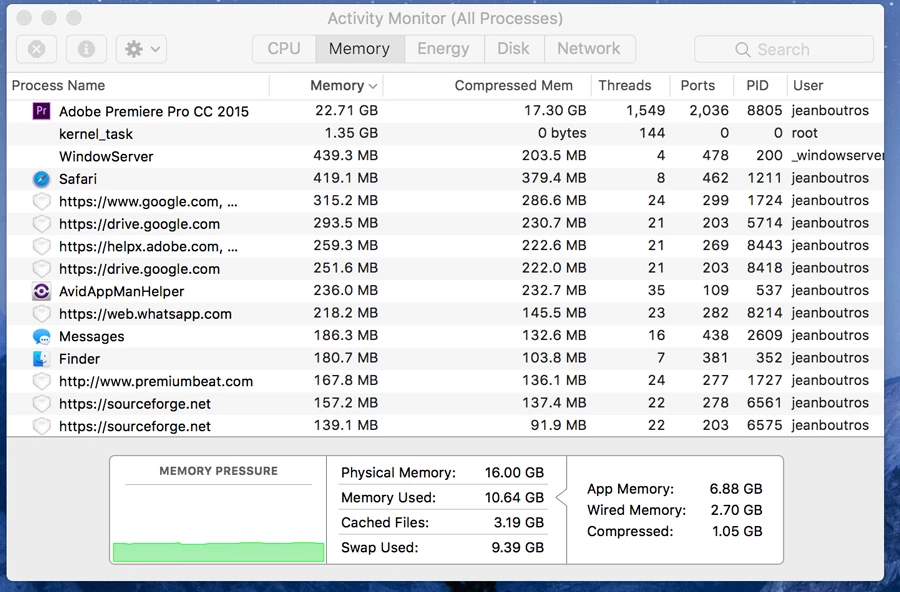The width and height of the screenshot is (900, 592).
Task: Sort by User column header
Action: click(x=835, y=86)
